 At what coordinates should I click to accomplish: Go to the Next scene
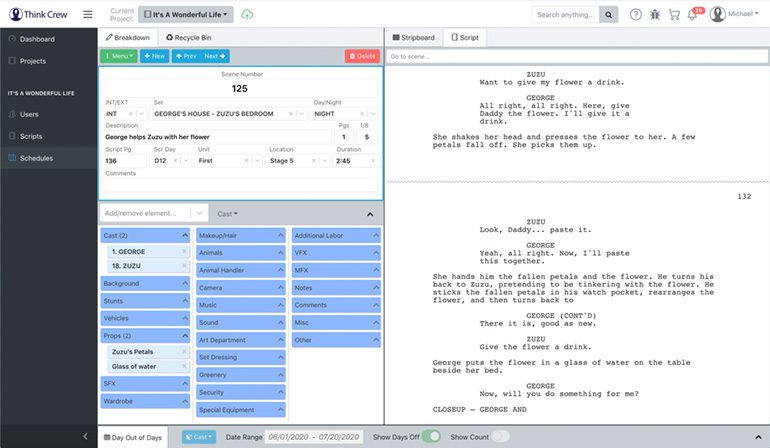click(x=215, y=56)
